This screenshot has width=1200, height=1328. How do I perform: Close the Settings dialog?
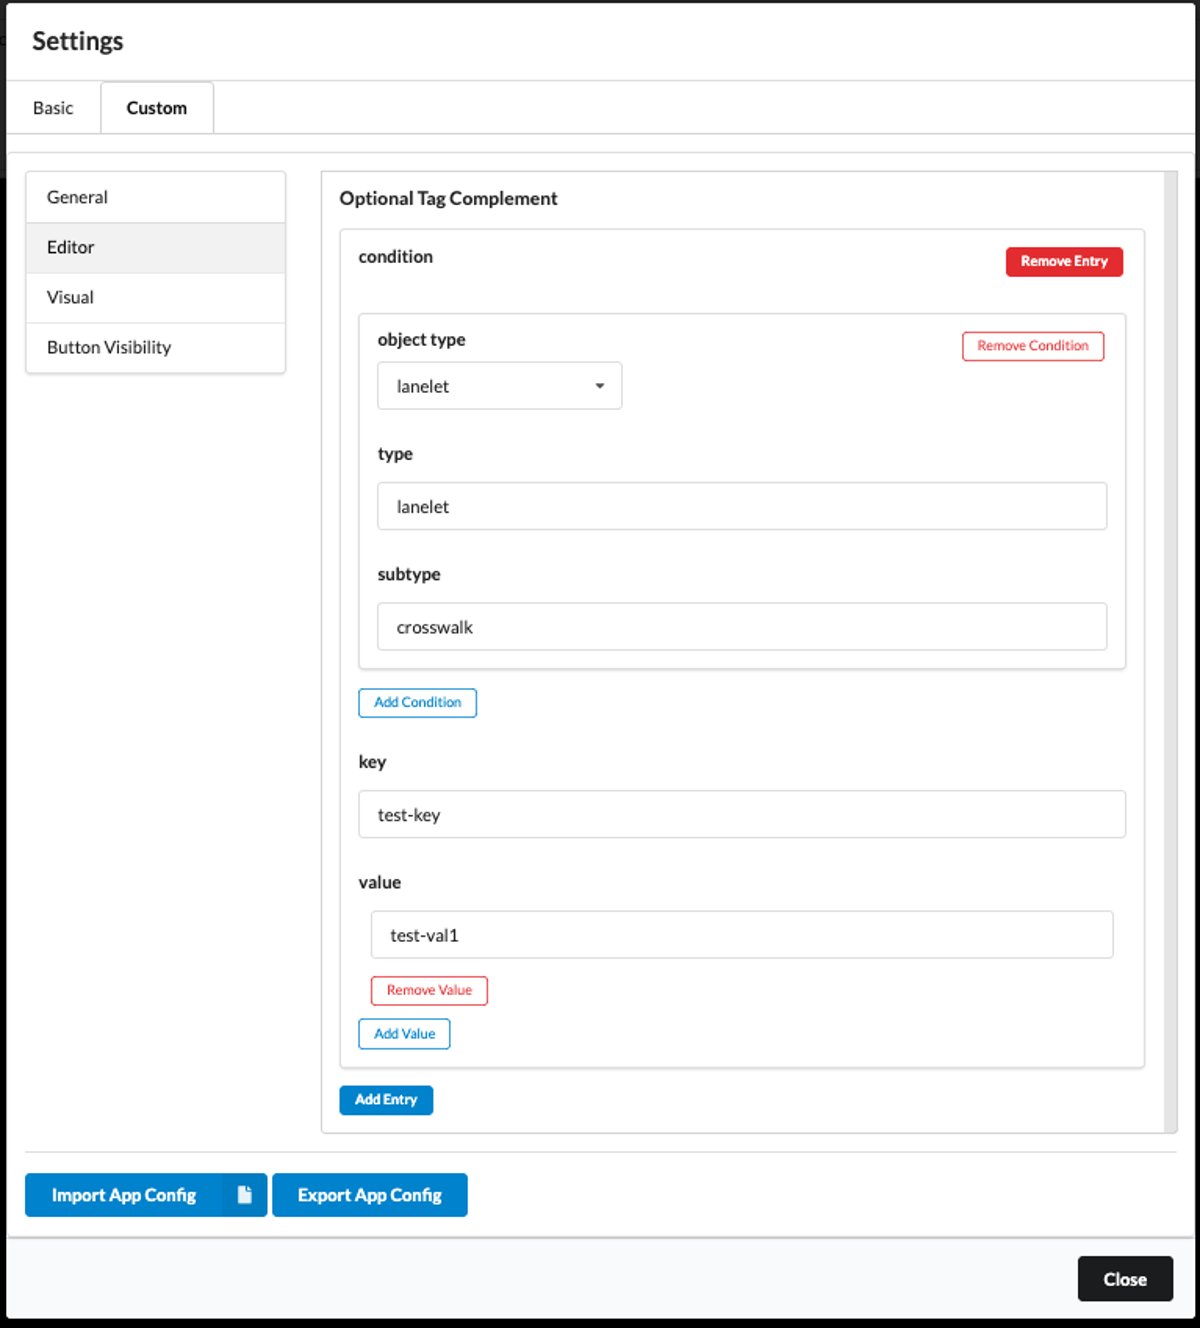coord(1125,1279)
